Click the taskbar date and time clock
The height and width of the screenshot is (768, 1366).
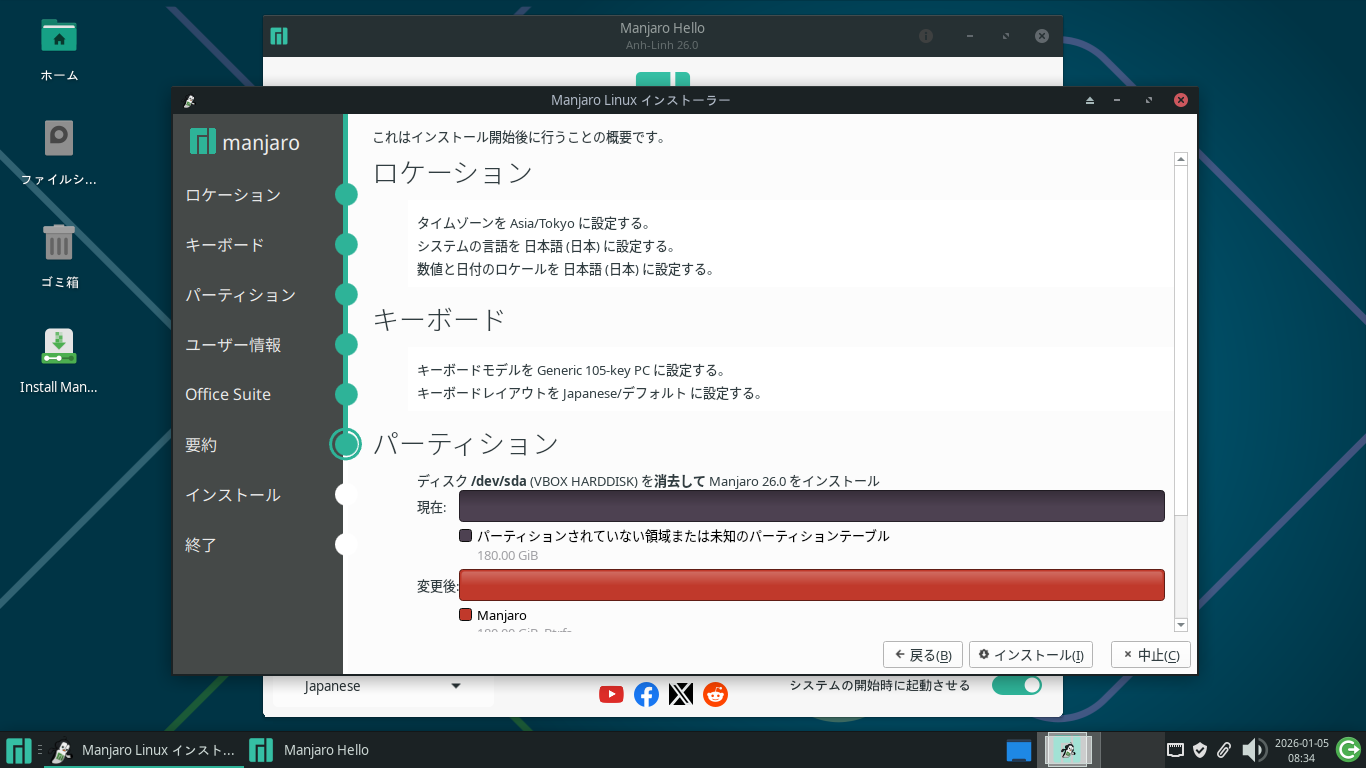1301,750
